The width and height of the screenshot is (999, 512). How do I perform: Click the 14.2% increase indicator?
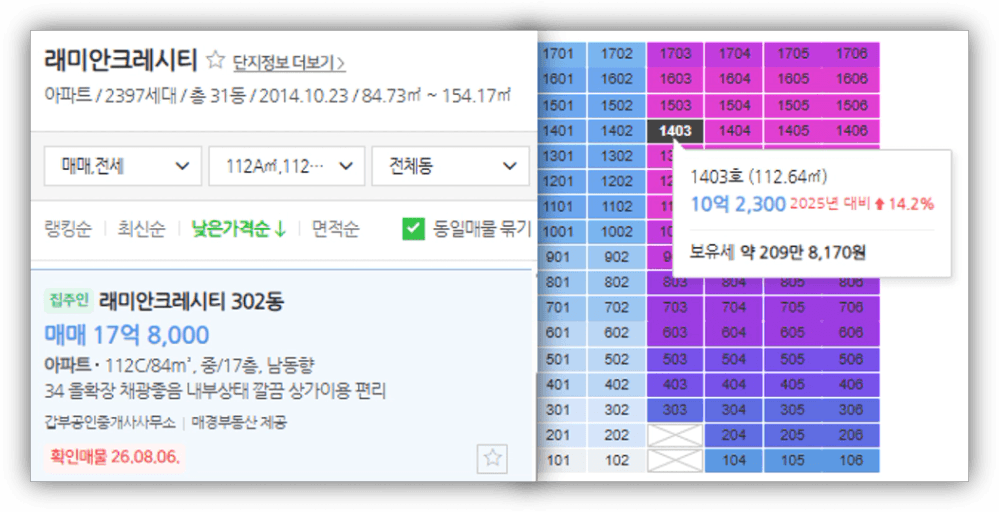pos(904,204)
